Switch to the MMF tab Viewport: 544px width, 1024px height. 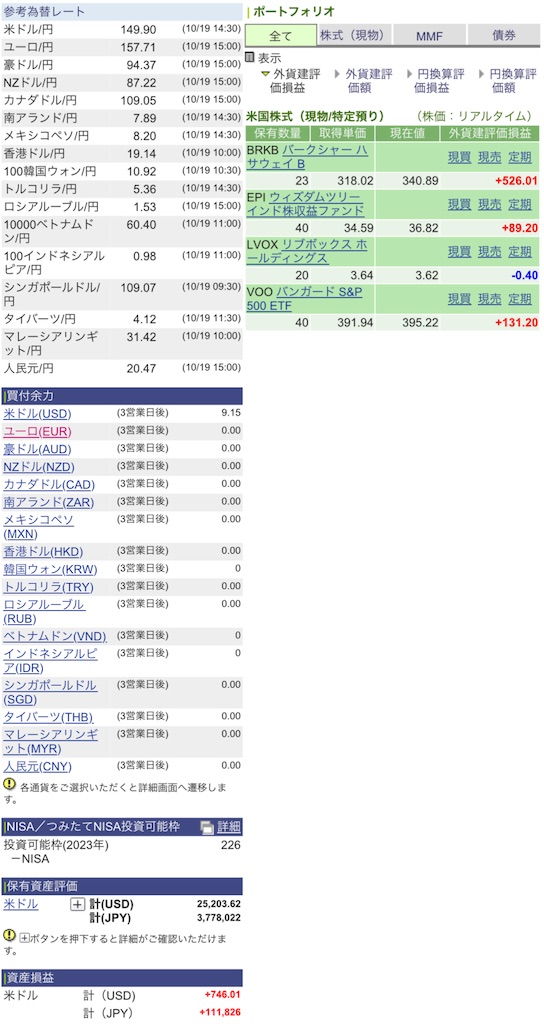(x=429, y=35)
